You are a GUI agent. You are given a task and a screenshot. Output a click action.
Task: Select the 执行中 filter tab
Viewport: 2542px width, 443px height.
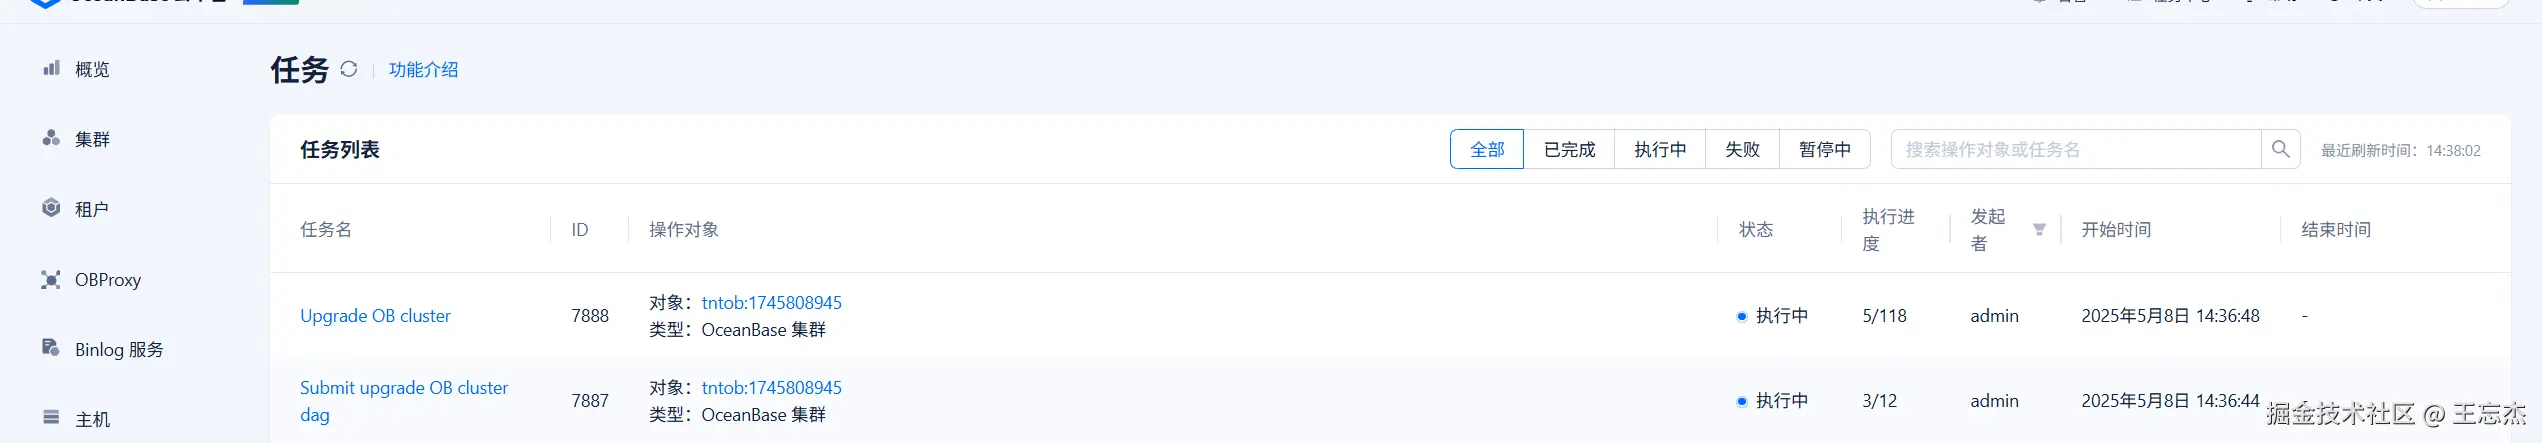1659,149
